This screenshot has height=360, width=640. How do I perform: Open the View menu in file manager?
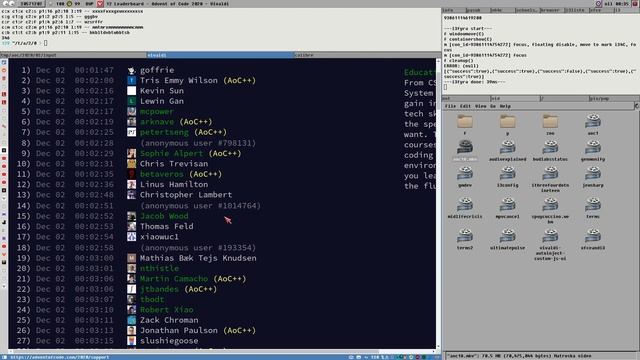point(480,106)
